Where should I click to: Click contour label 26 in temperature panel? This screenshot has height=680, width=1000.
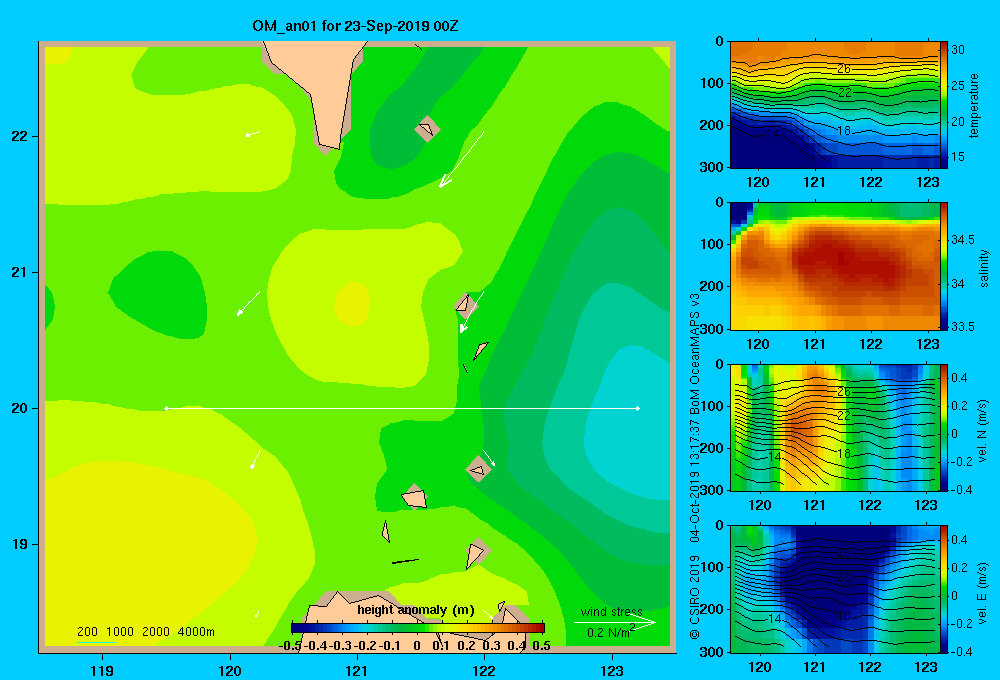coord(844,68)
